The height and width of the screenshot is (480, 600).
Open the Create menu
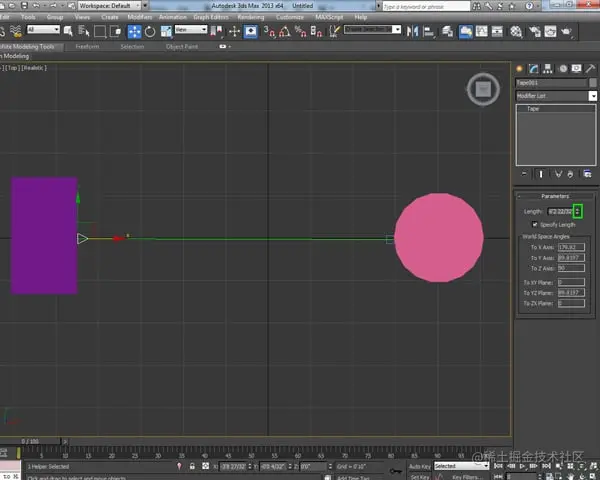point(110,17)
